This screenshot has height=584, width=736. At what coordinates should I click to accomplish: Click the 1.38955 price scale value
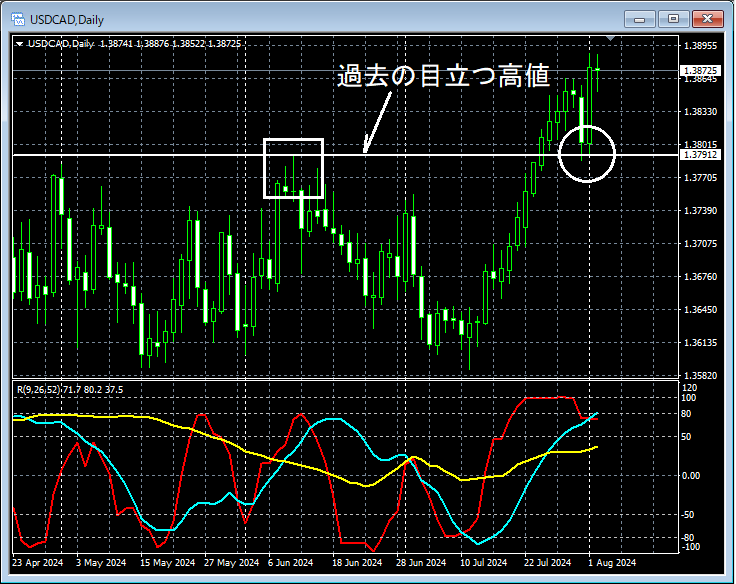700,46
